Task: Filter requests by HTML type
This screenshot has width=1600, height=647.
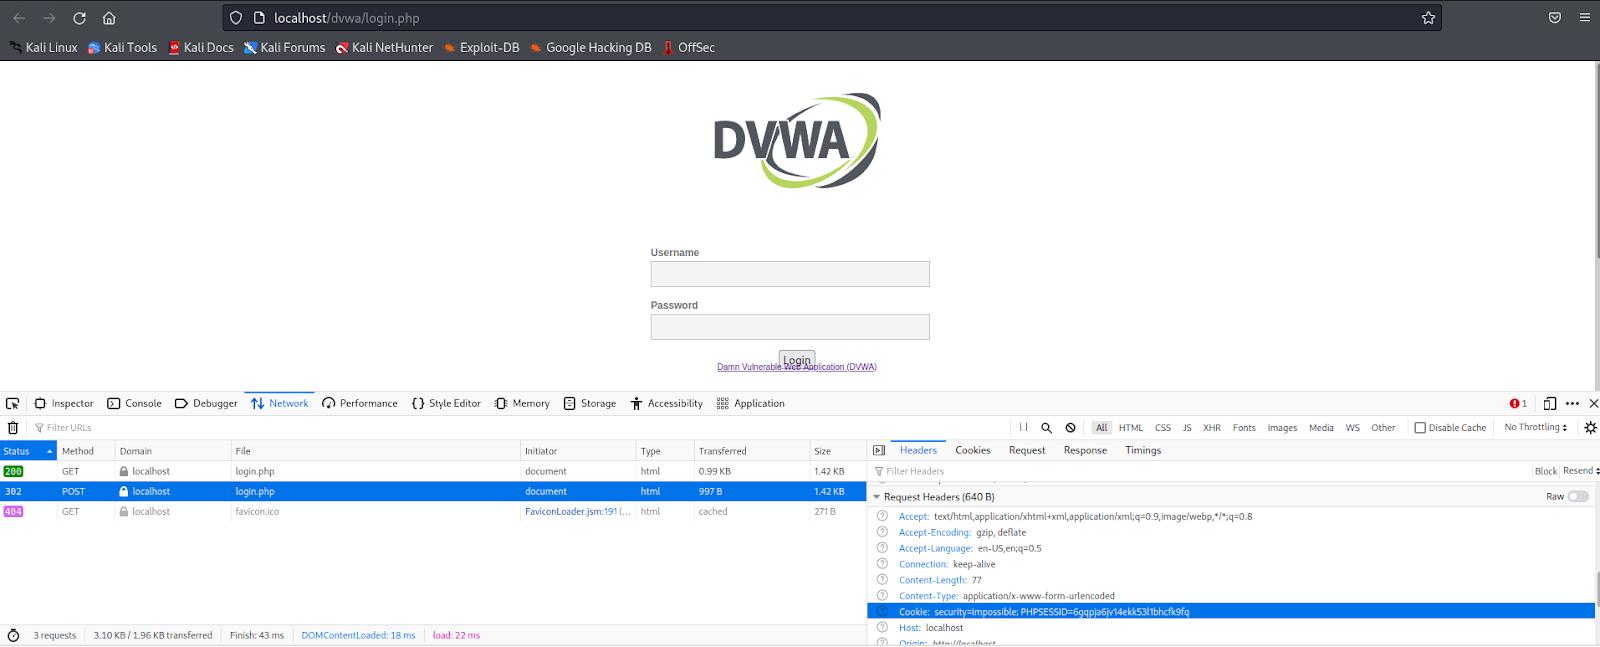Action: [1131, 428]
